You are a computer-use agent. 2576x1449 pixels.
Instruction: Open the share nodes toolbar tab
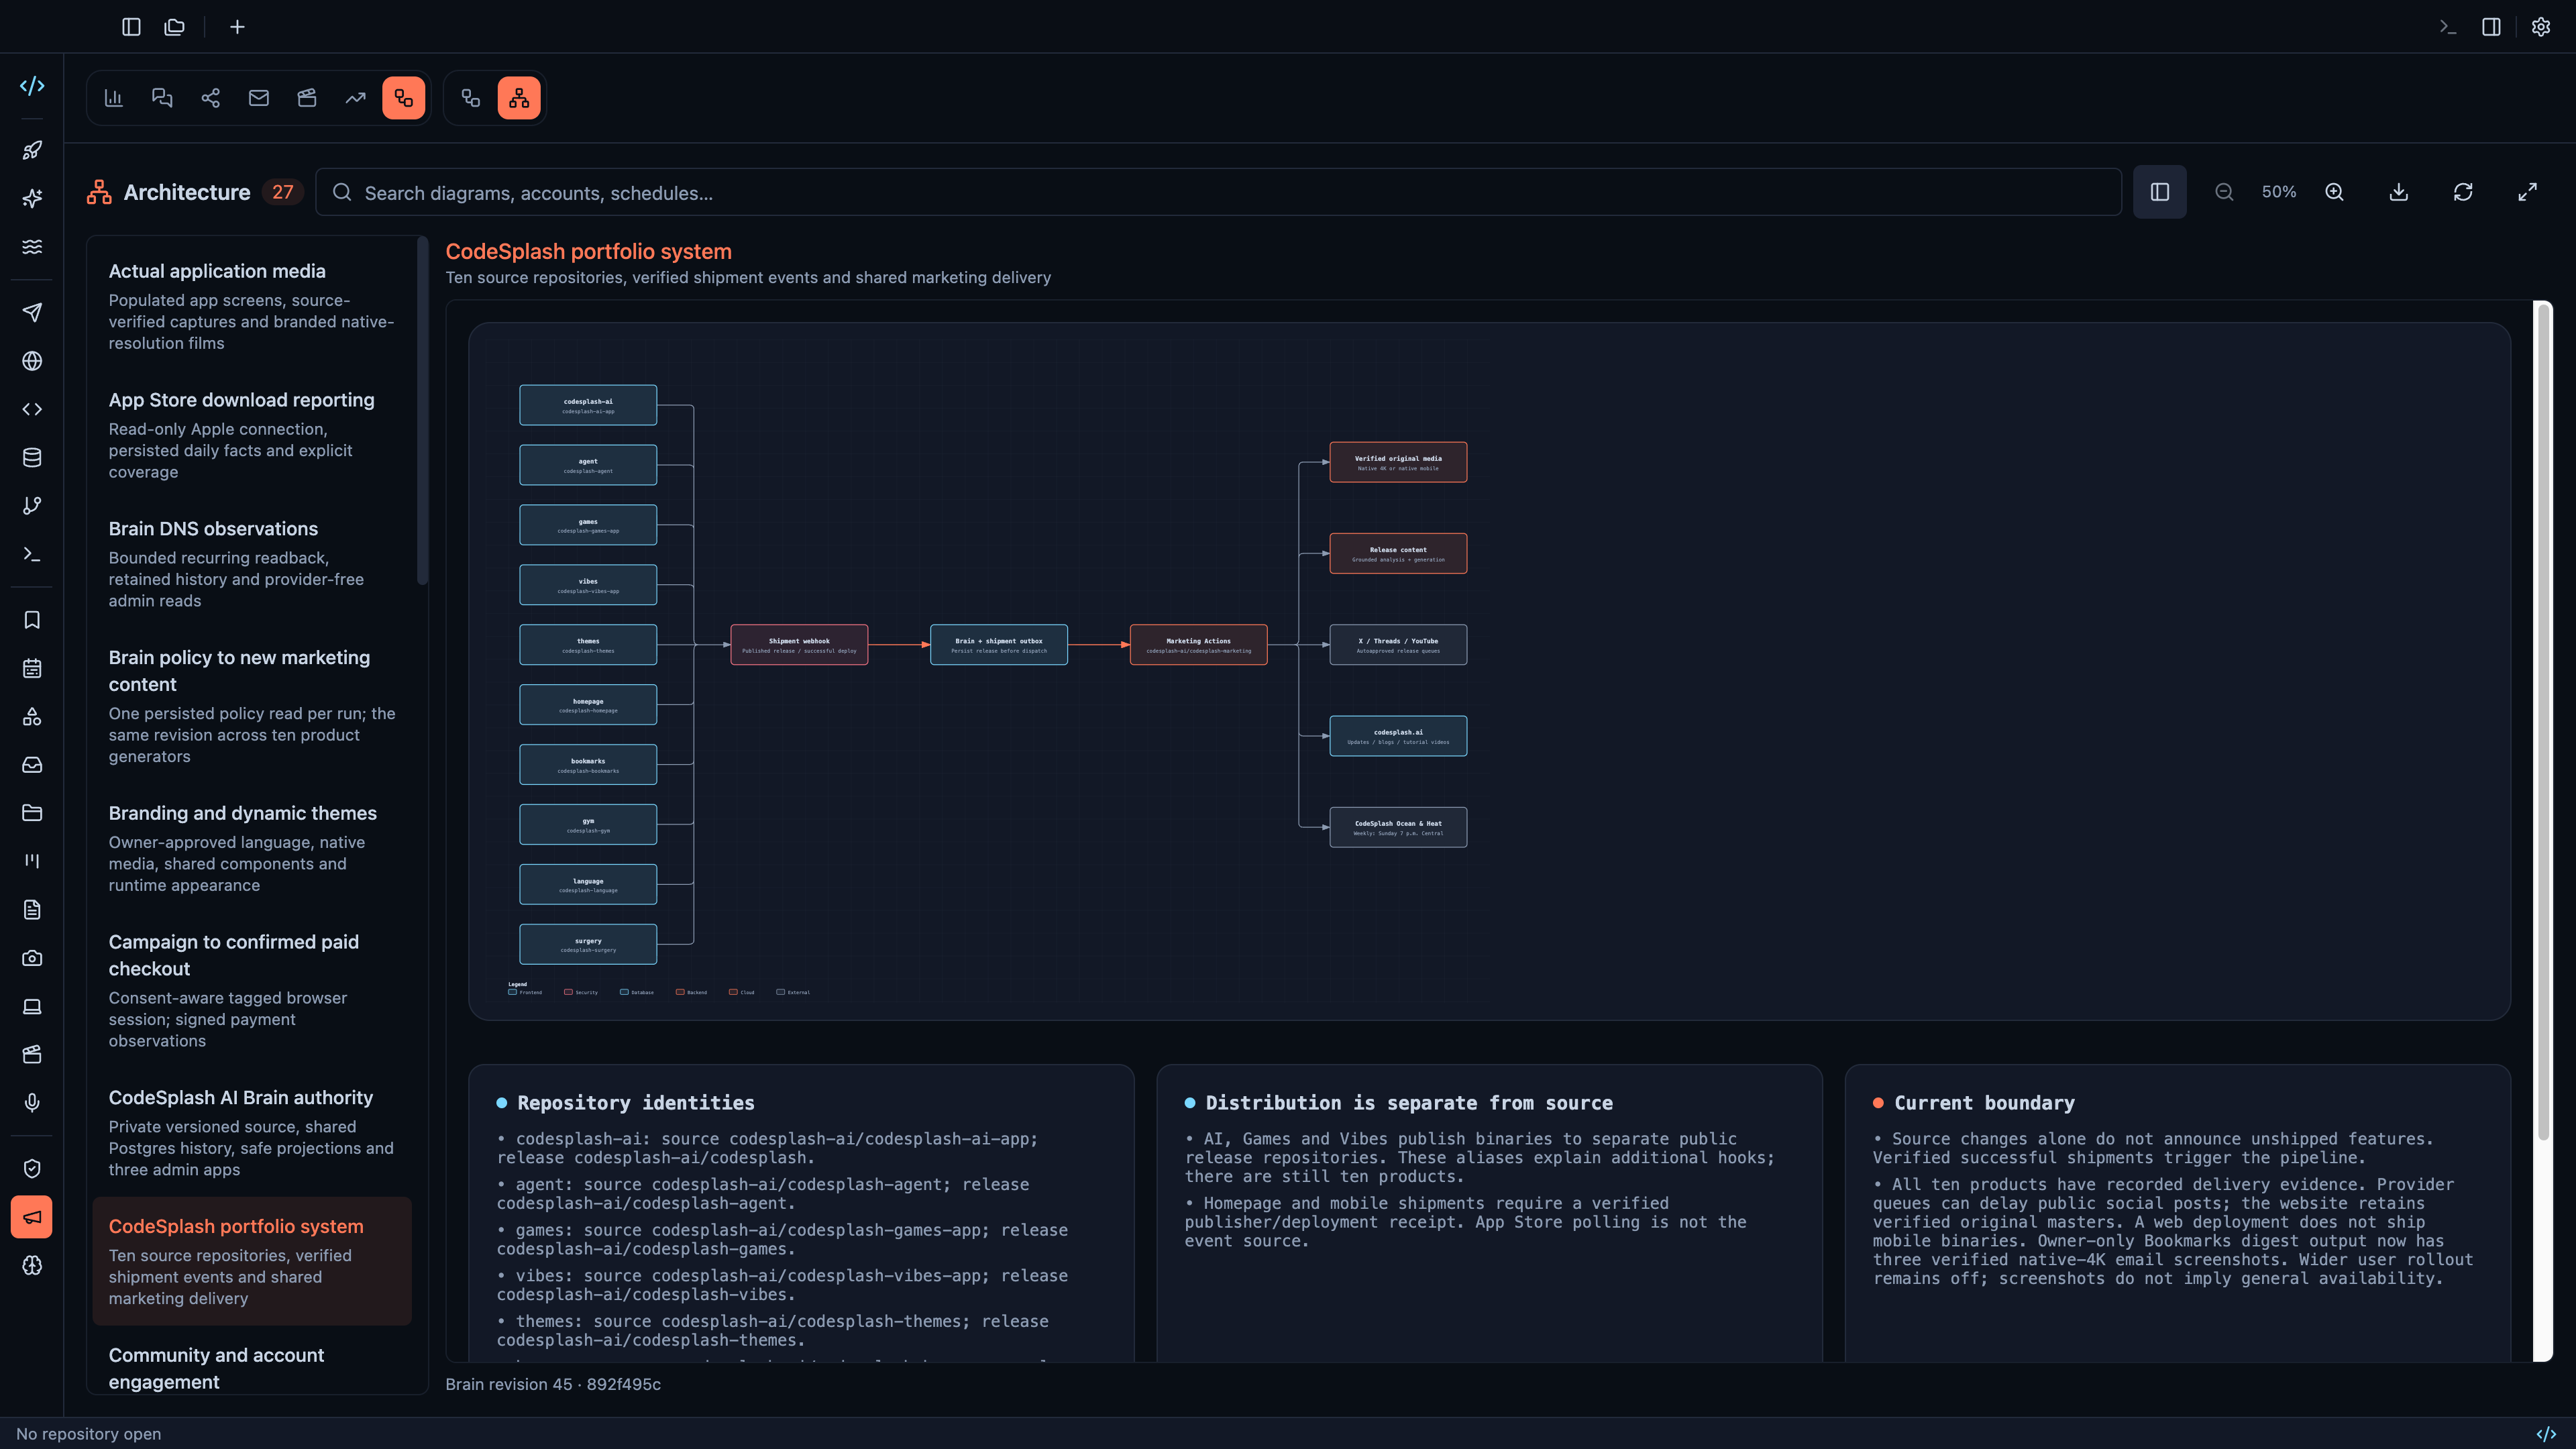pos(210,98)
